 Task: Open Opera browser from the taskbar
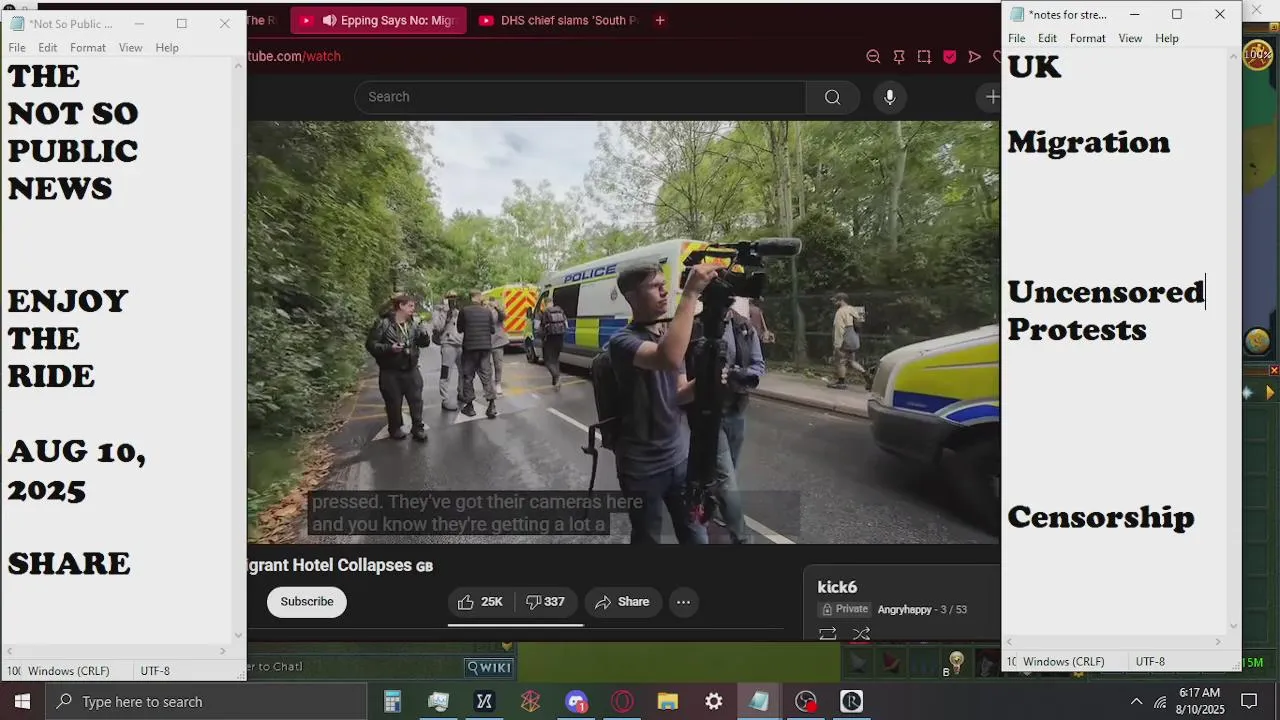pos(622,702)
